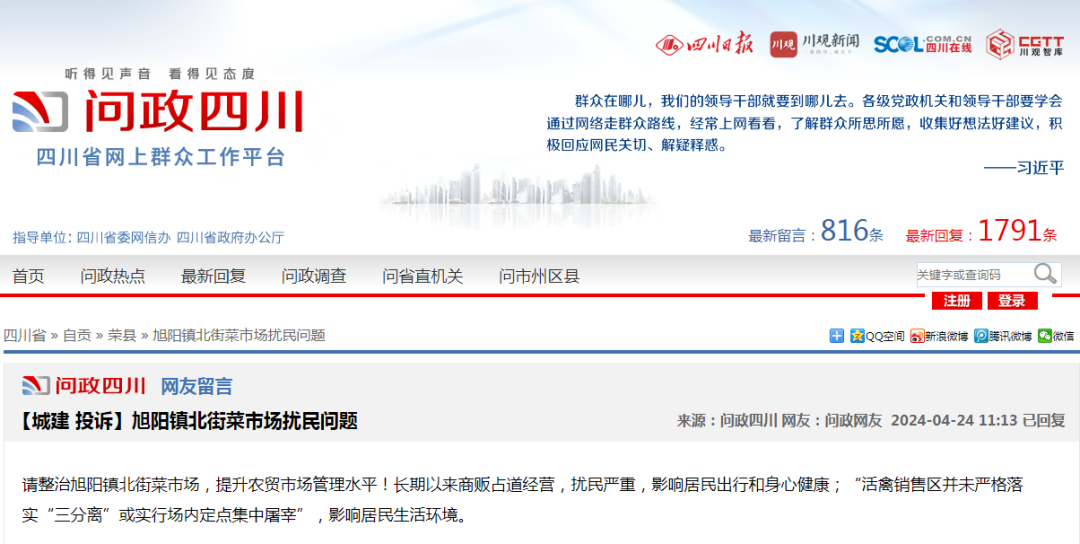
Task: Select 最新回复 in the navigation
Action: (213, 276)
